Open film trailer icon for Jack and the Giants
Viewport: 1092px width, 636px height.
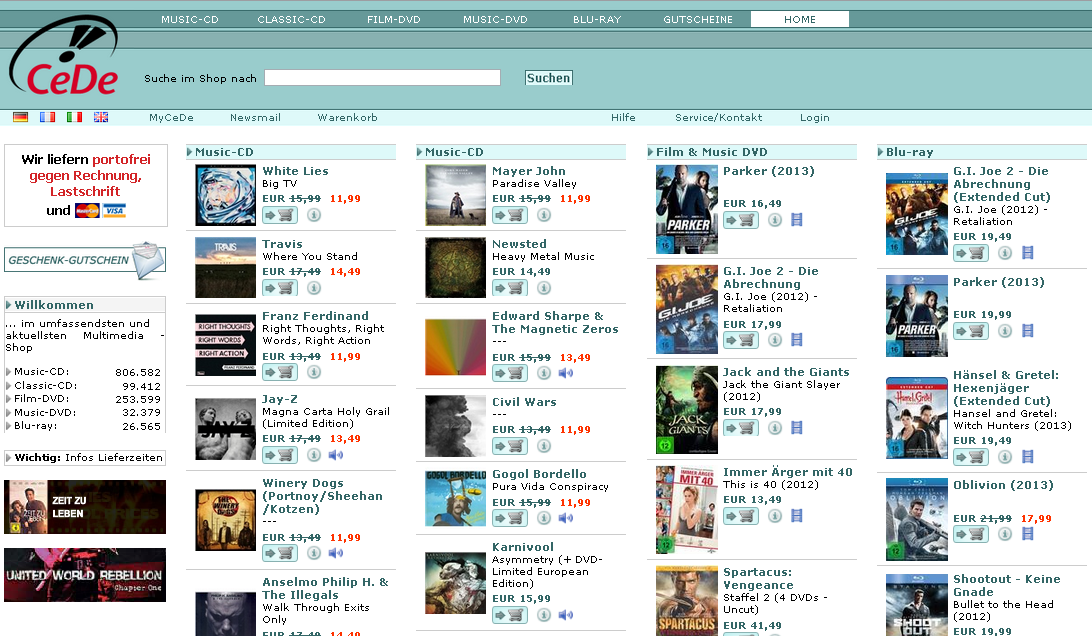pyautogui.click(x=797, y=428)
